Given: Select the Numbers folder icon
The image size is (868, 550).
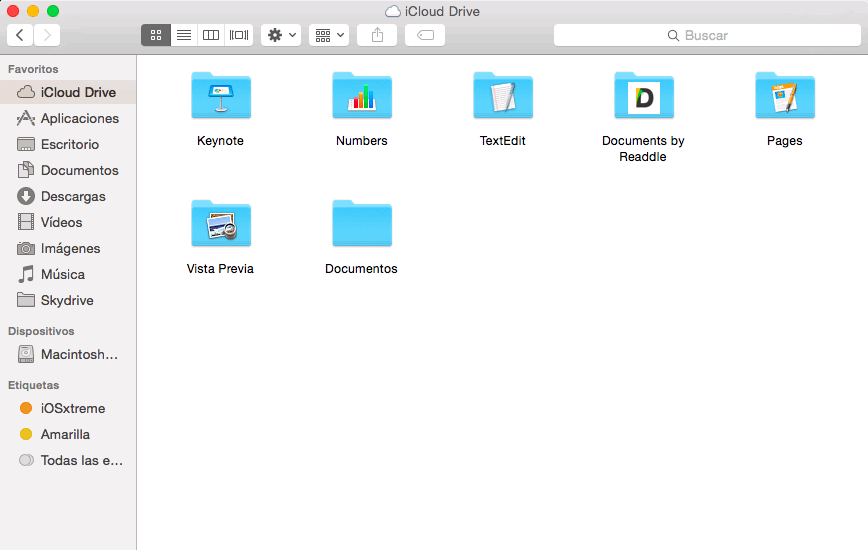Looking at the screenshot, I should [x=362, y=95].
